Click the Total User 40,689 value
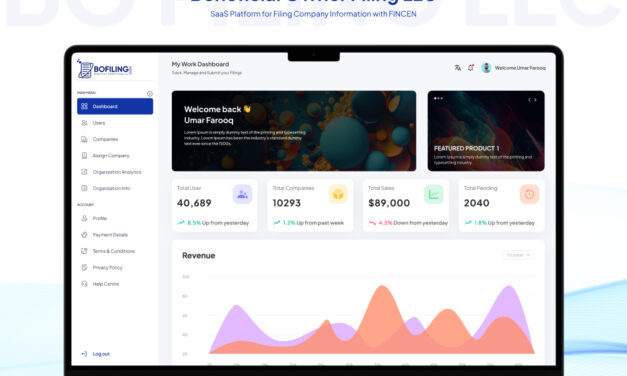Viewport: 627px width, 376px height. click(194, 203)
